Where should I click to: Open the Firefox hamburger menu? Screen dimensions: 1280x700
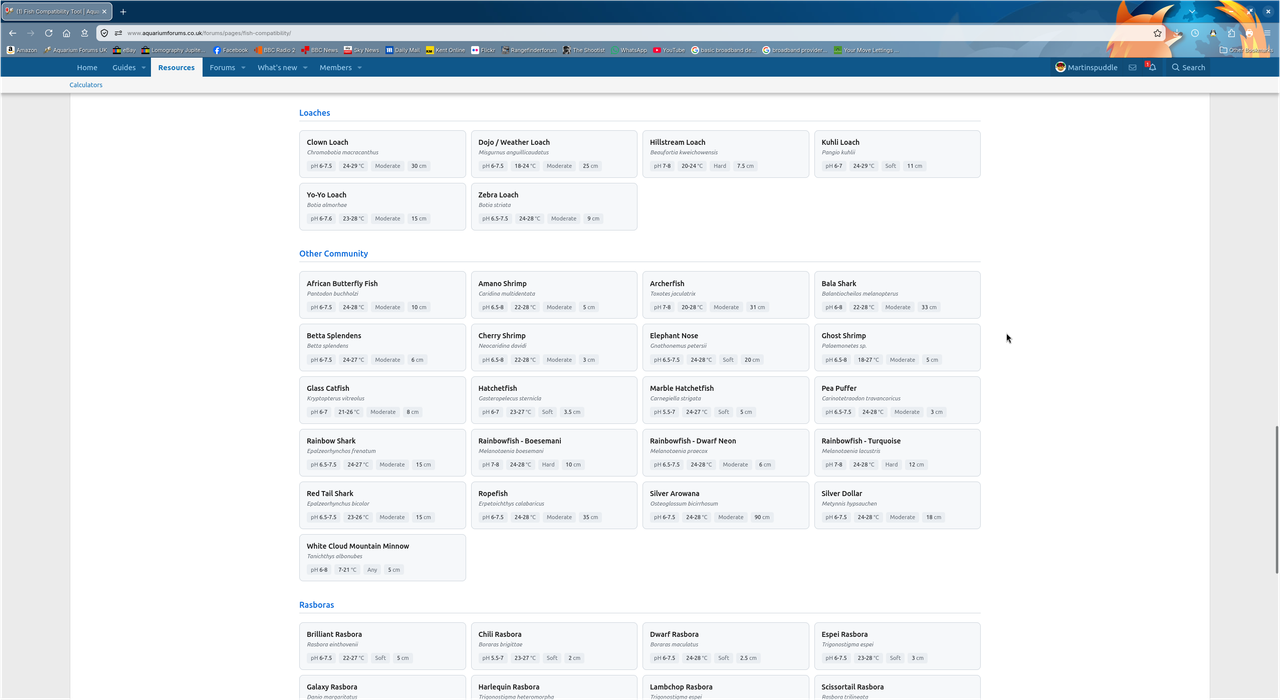[x=1267, y=33]
